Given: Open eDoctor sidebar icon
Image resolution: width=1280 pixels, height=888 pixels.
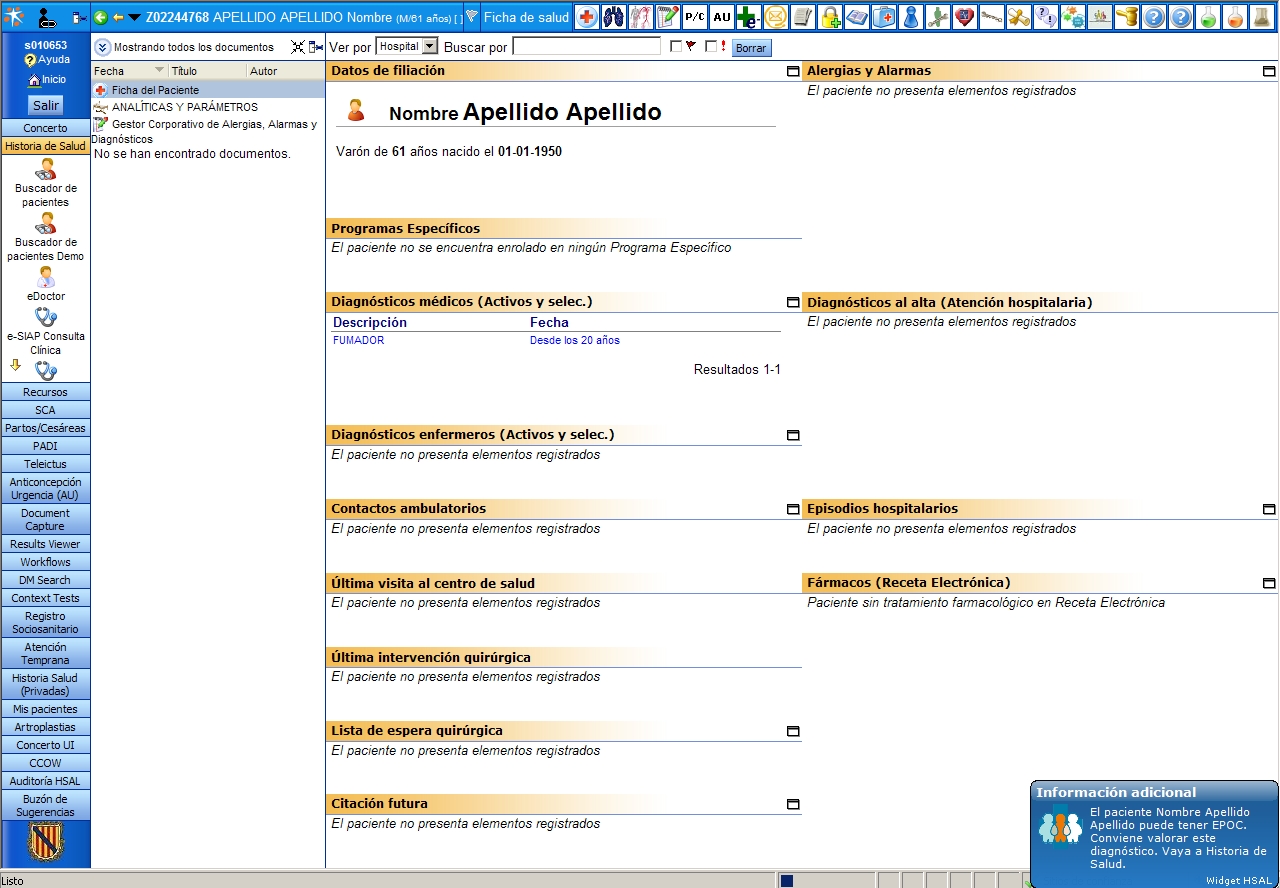Looking at the screenshot, I should pyautogui.click(x=45, y=278).
